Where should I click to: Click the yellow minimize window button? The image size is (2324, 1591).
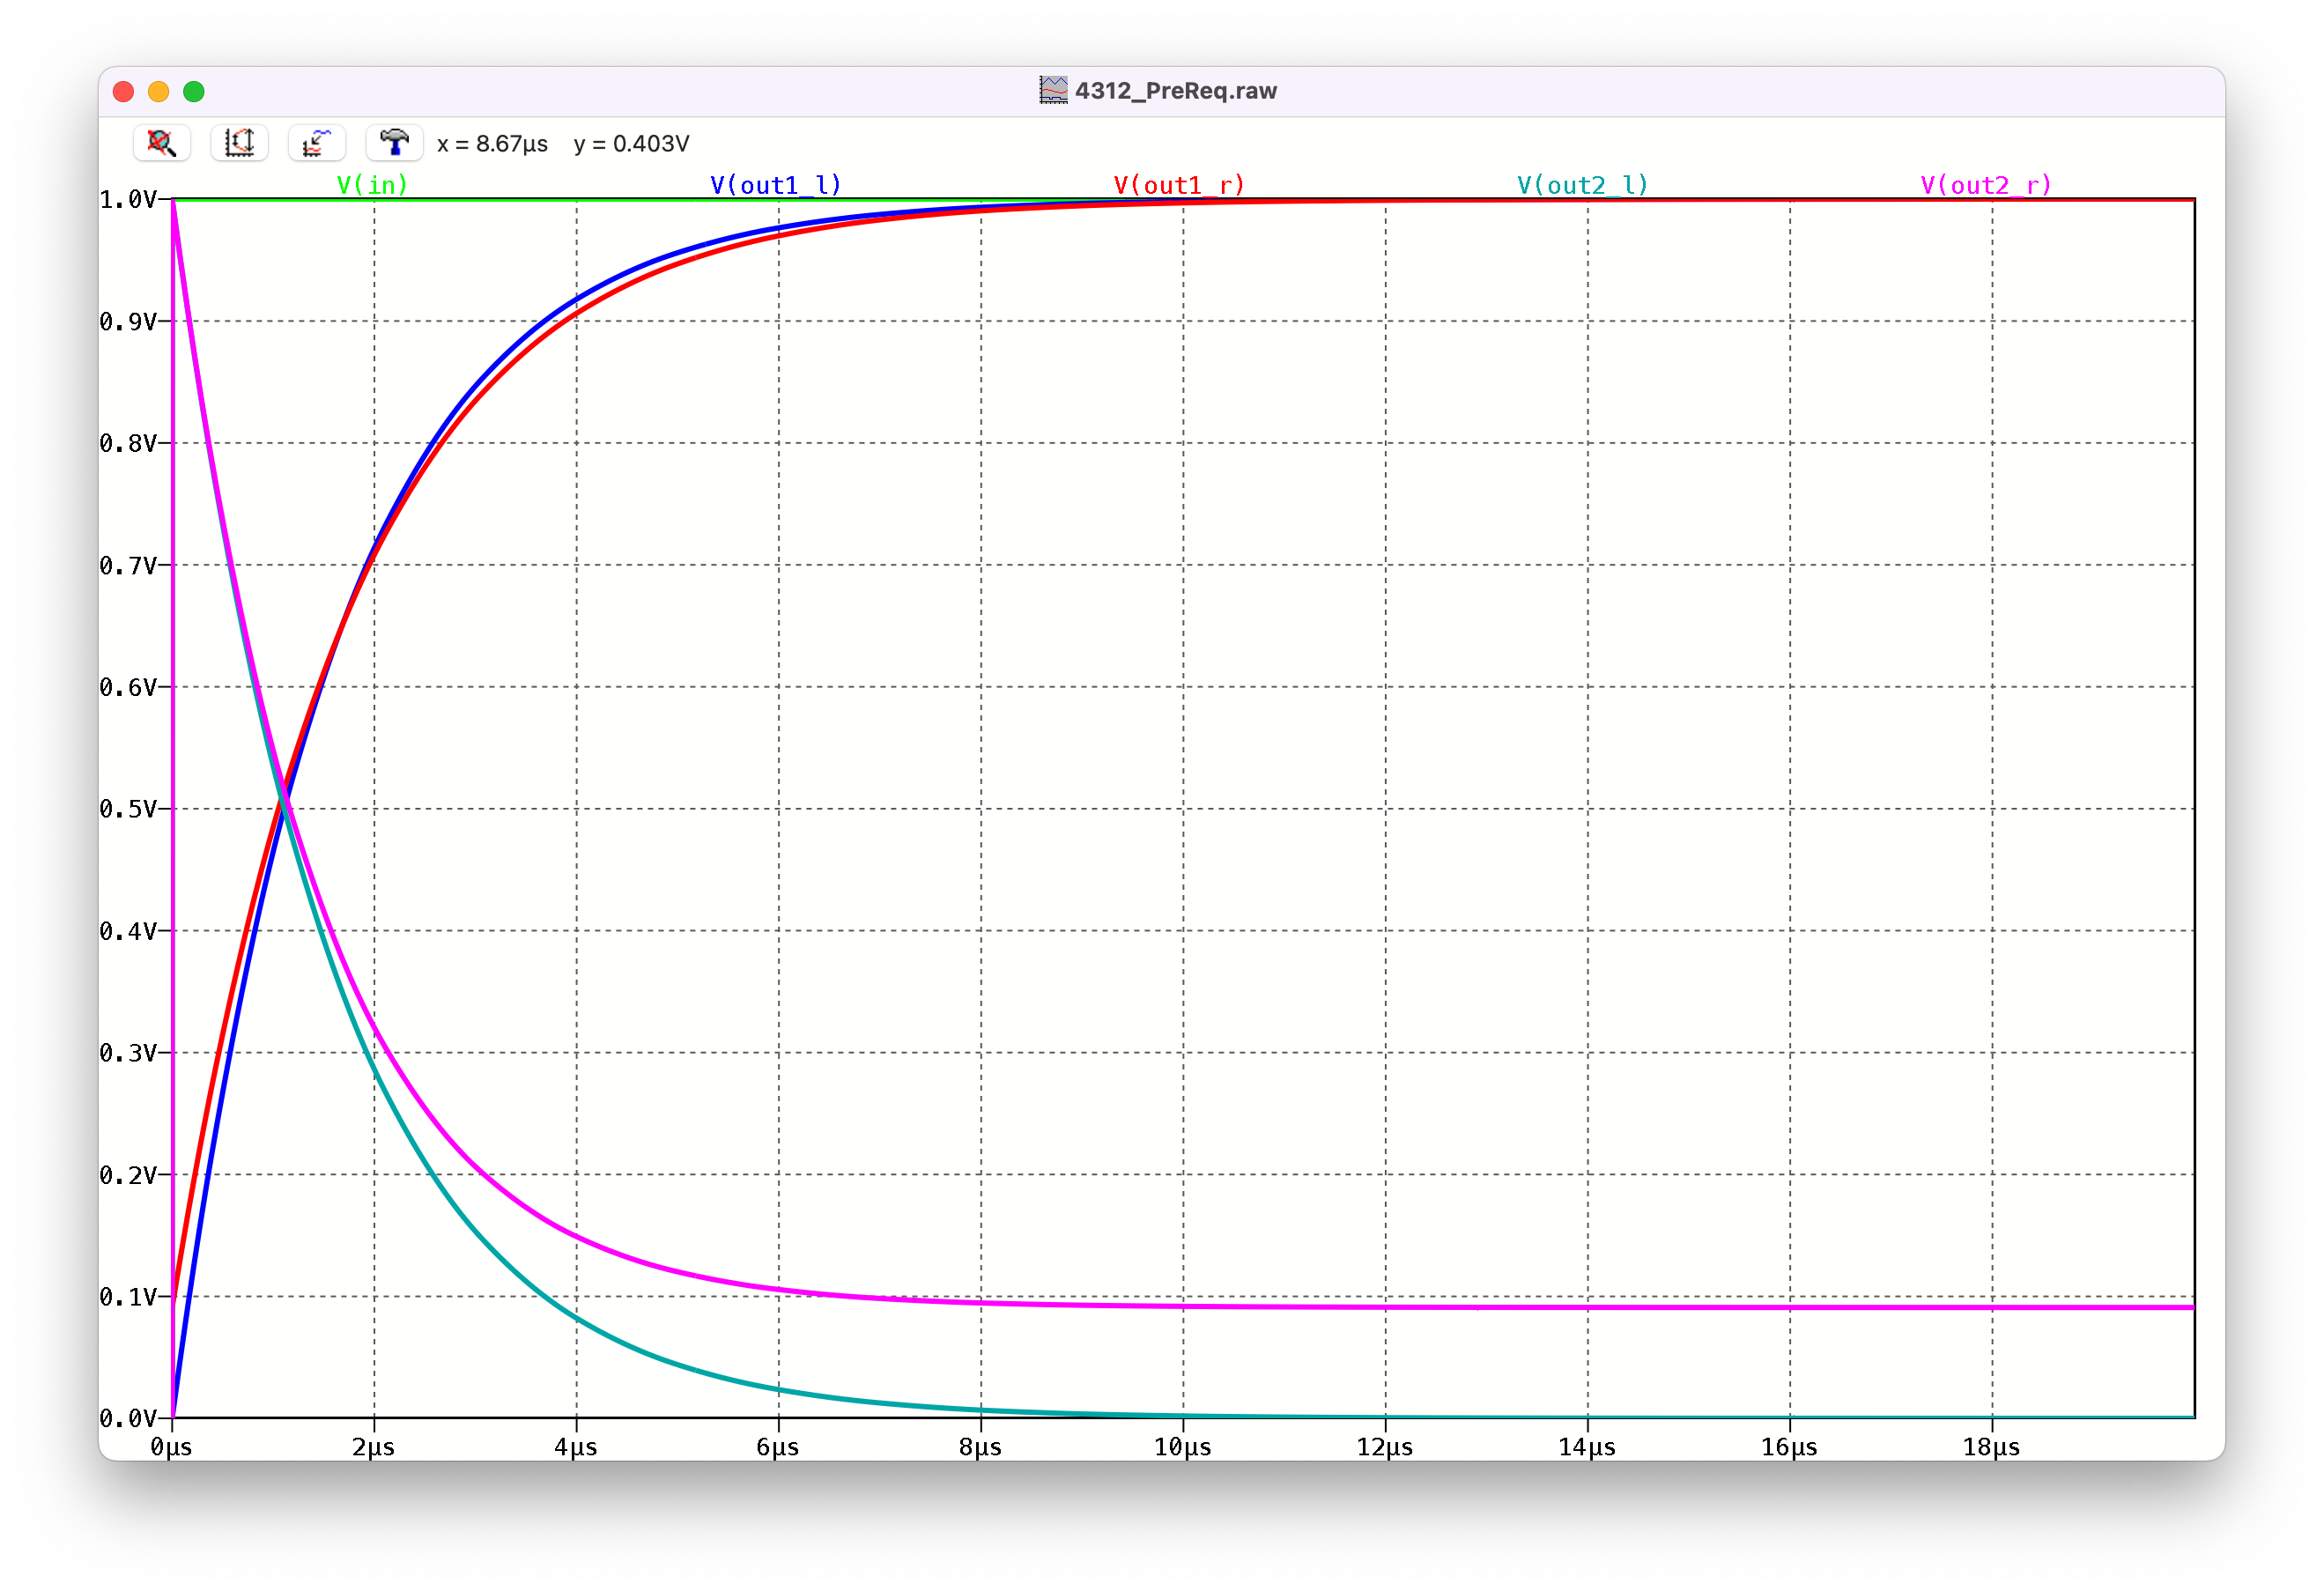tap(158, 92)
